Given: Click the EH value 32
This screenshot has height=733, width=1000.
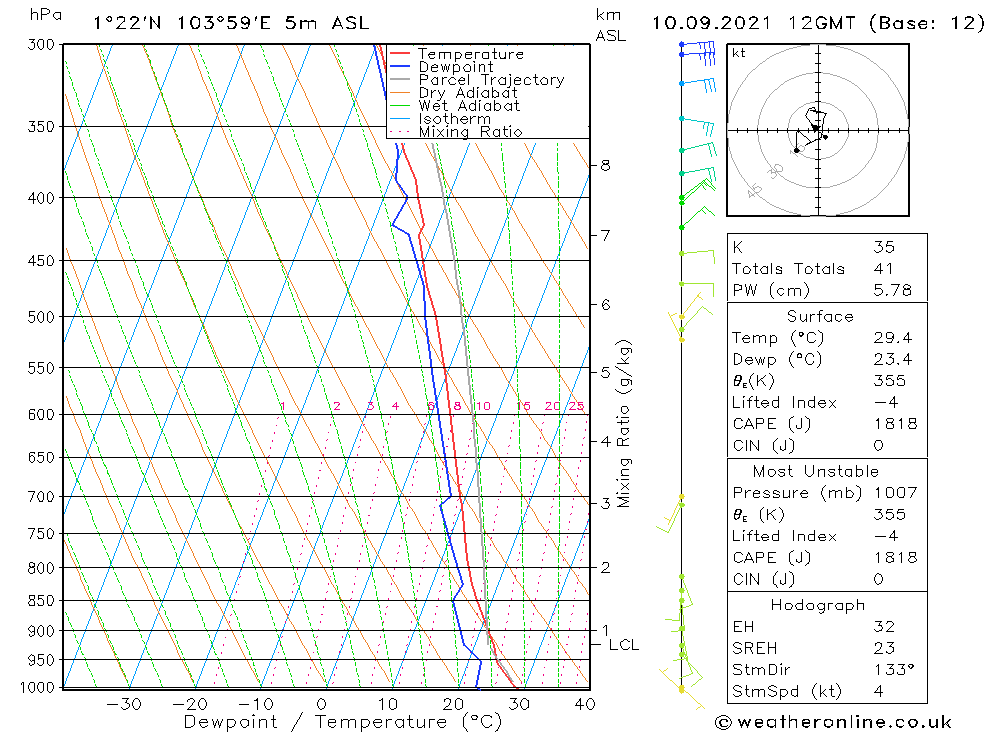Looking at the screenshot, I should coord(884,627).
